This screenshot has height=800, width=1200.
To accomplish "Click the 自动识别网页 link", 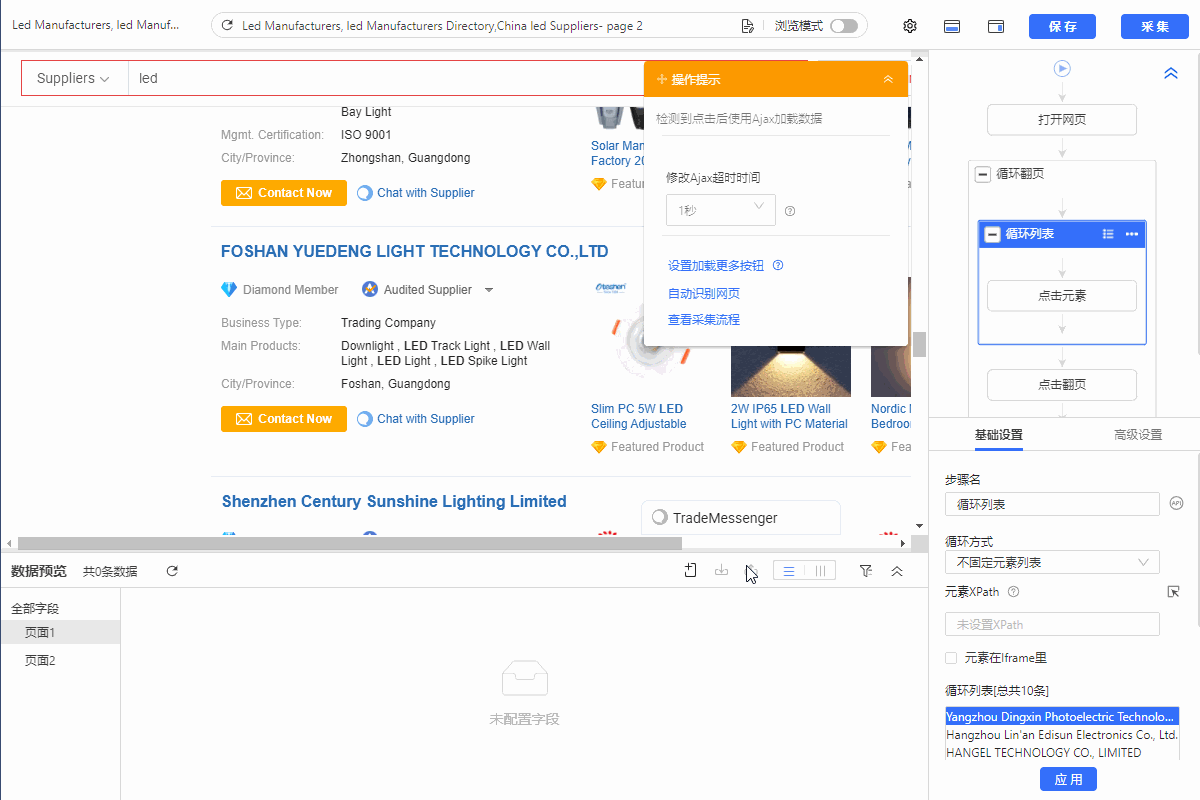I will (704, 293).
